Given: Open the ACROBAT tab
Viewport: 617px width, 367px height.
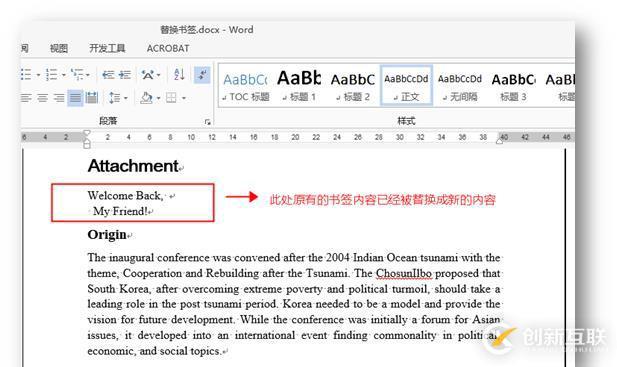Looking at the screenshot, I should pos(168,48).
